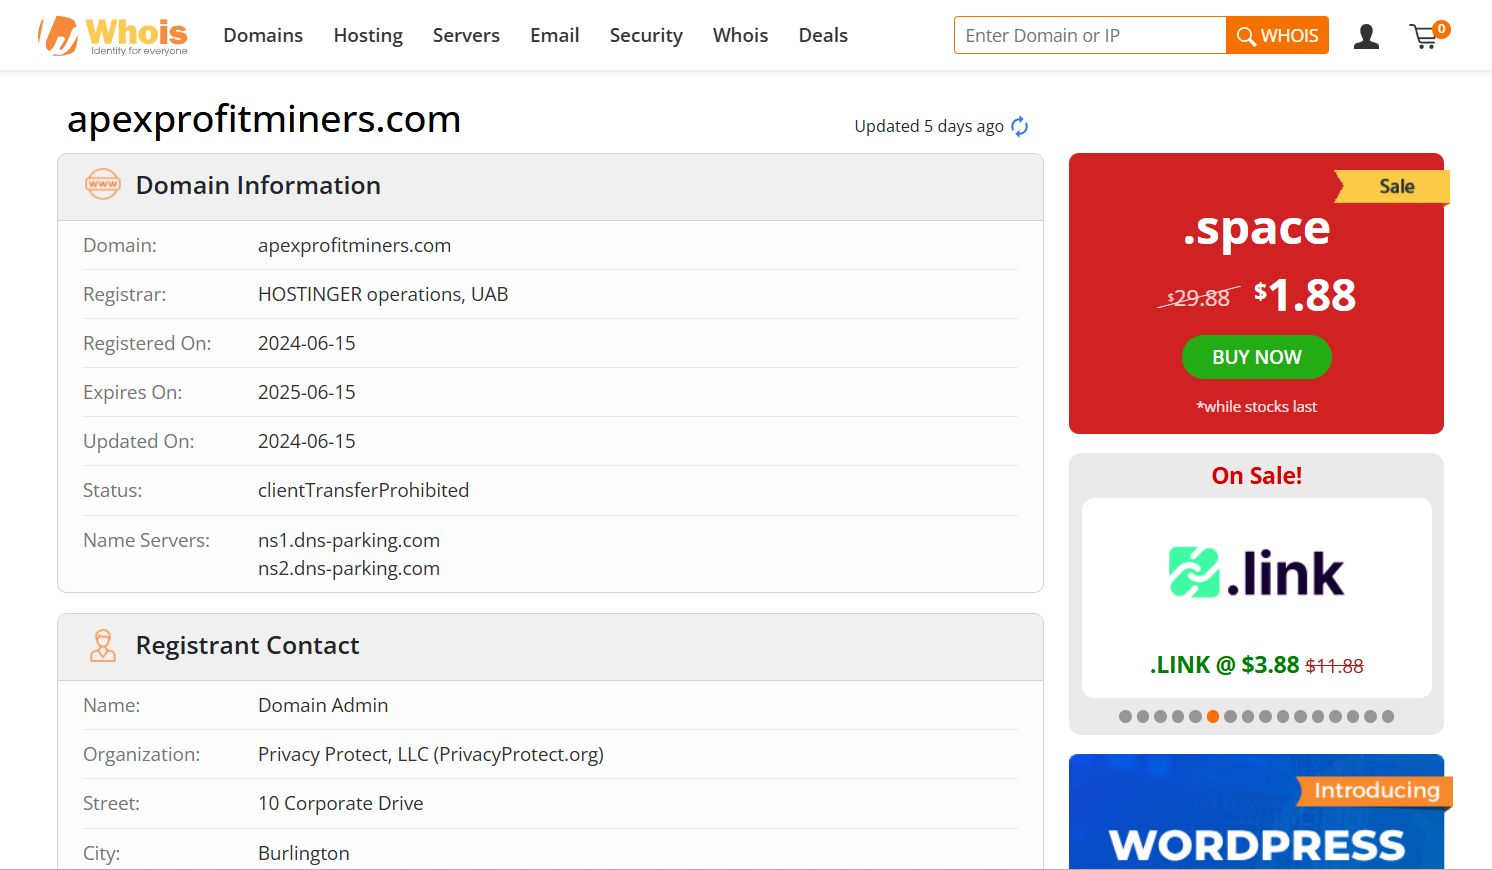Click the .space sale banner heading
The width and height of the screenshot is (1492, 870).
[x=1257, y=229]
